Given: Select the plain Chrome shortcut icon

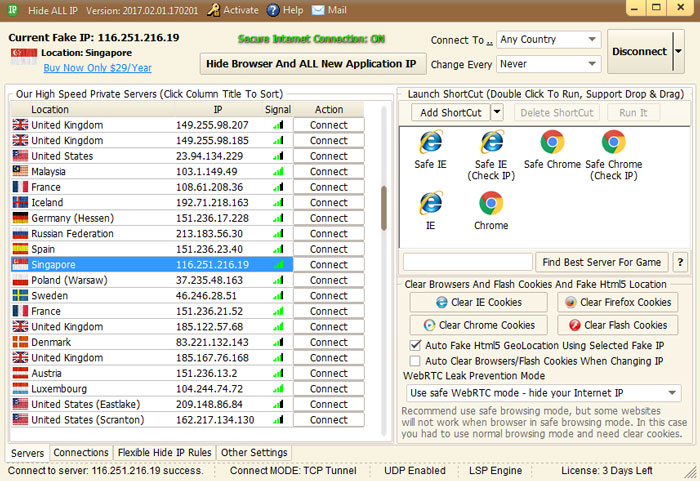Looking at the screenshot, I should tap(491, 203).
